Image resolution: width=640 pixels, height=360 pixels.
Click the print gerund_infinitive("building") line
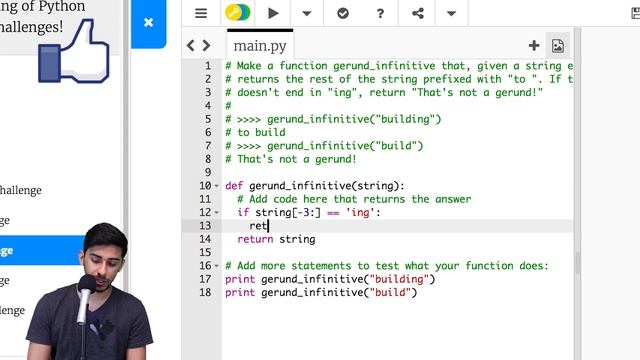(x=330, y=279)
